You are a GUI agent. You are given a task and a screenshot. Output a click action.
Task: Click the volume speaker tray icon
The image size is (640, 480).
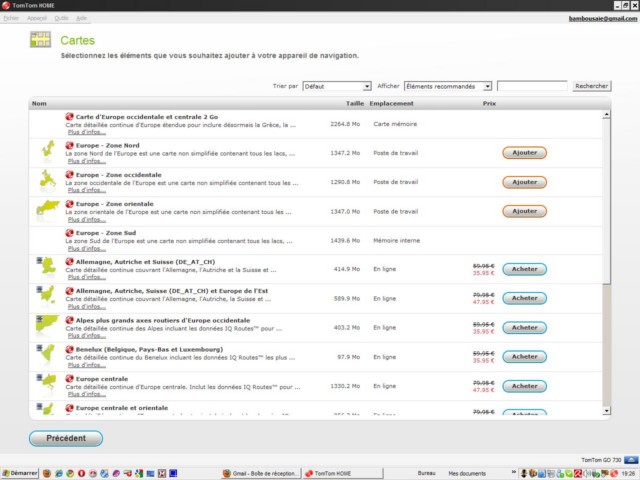[x=587, y=473]
